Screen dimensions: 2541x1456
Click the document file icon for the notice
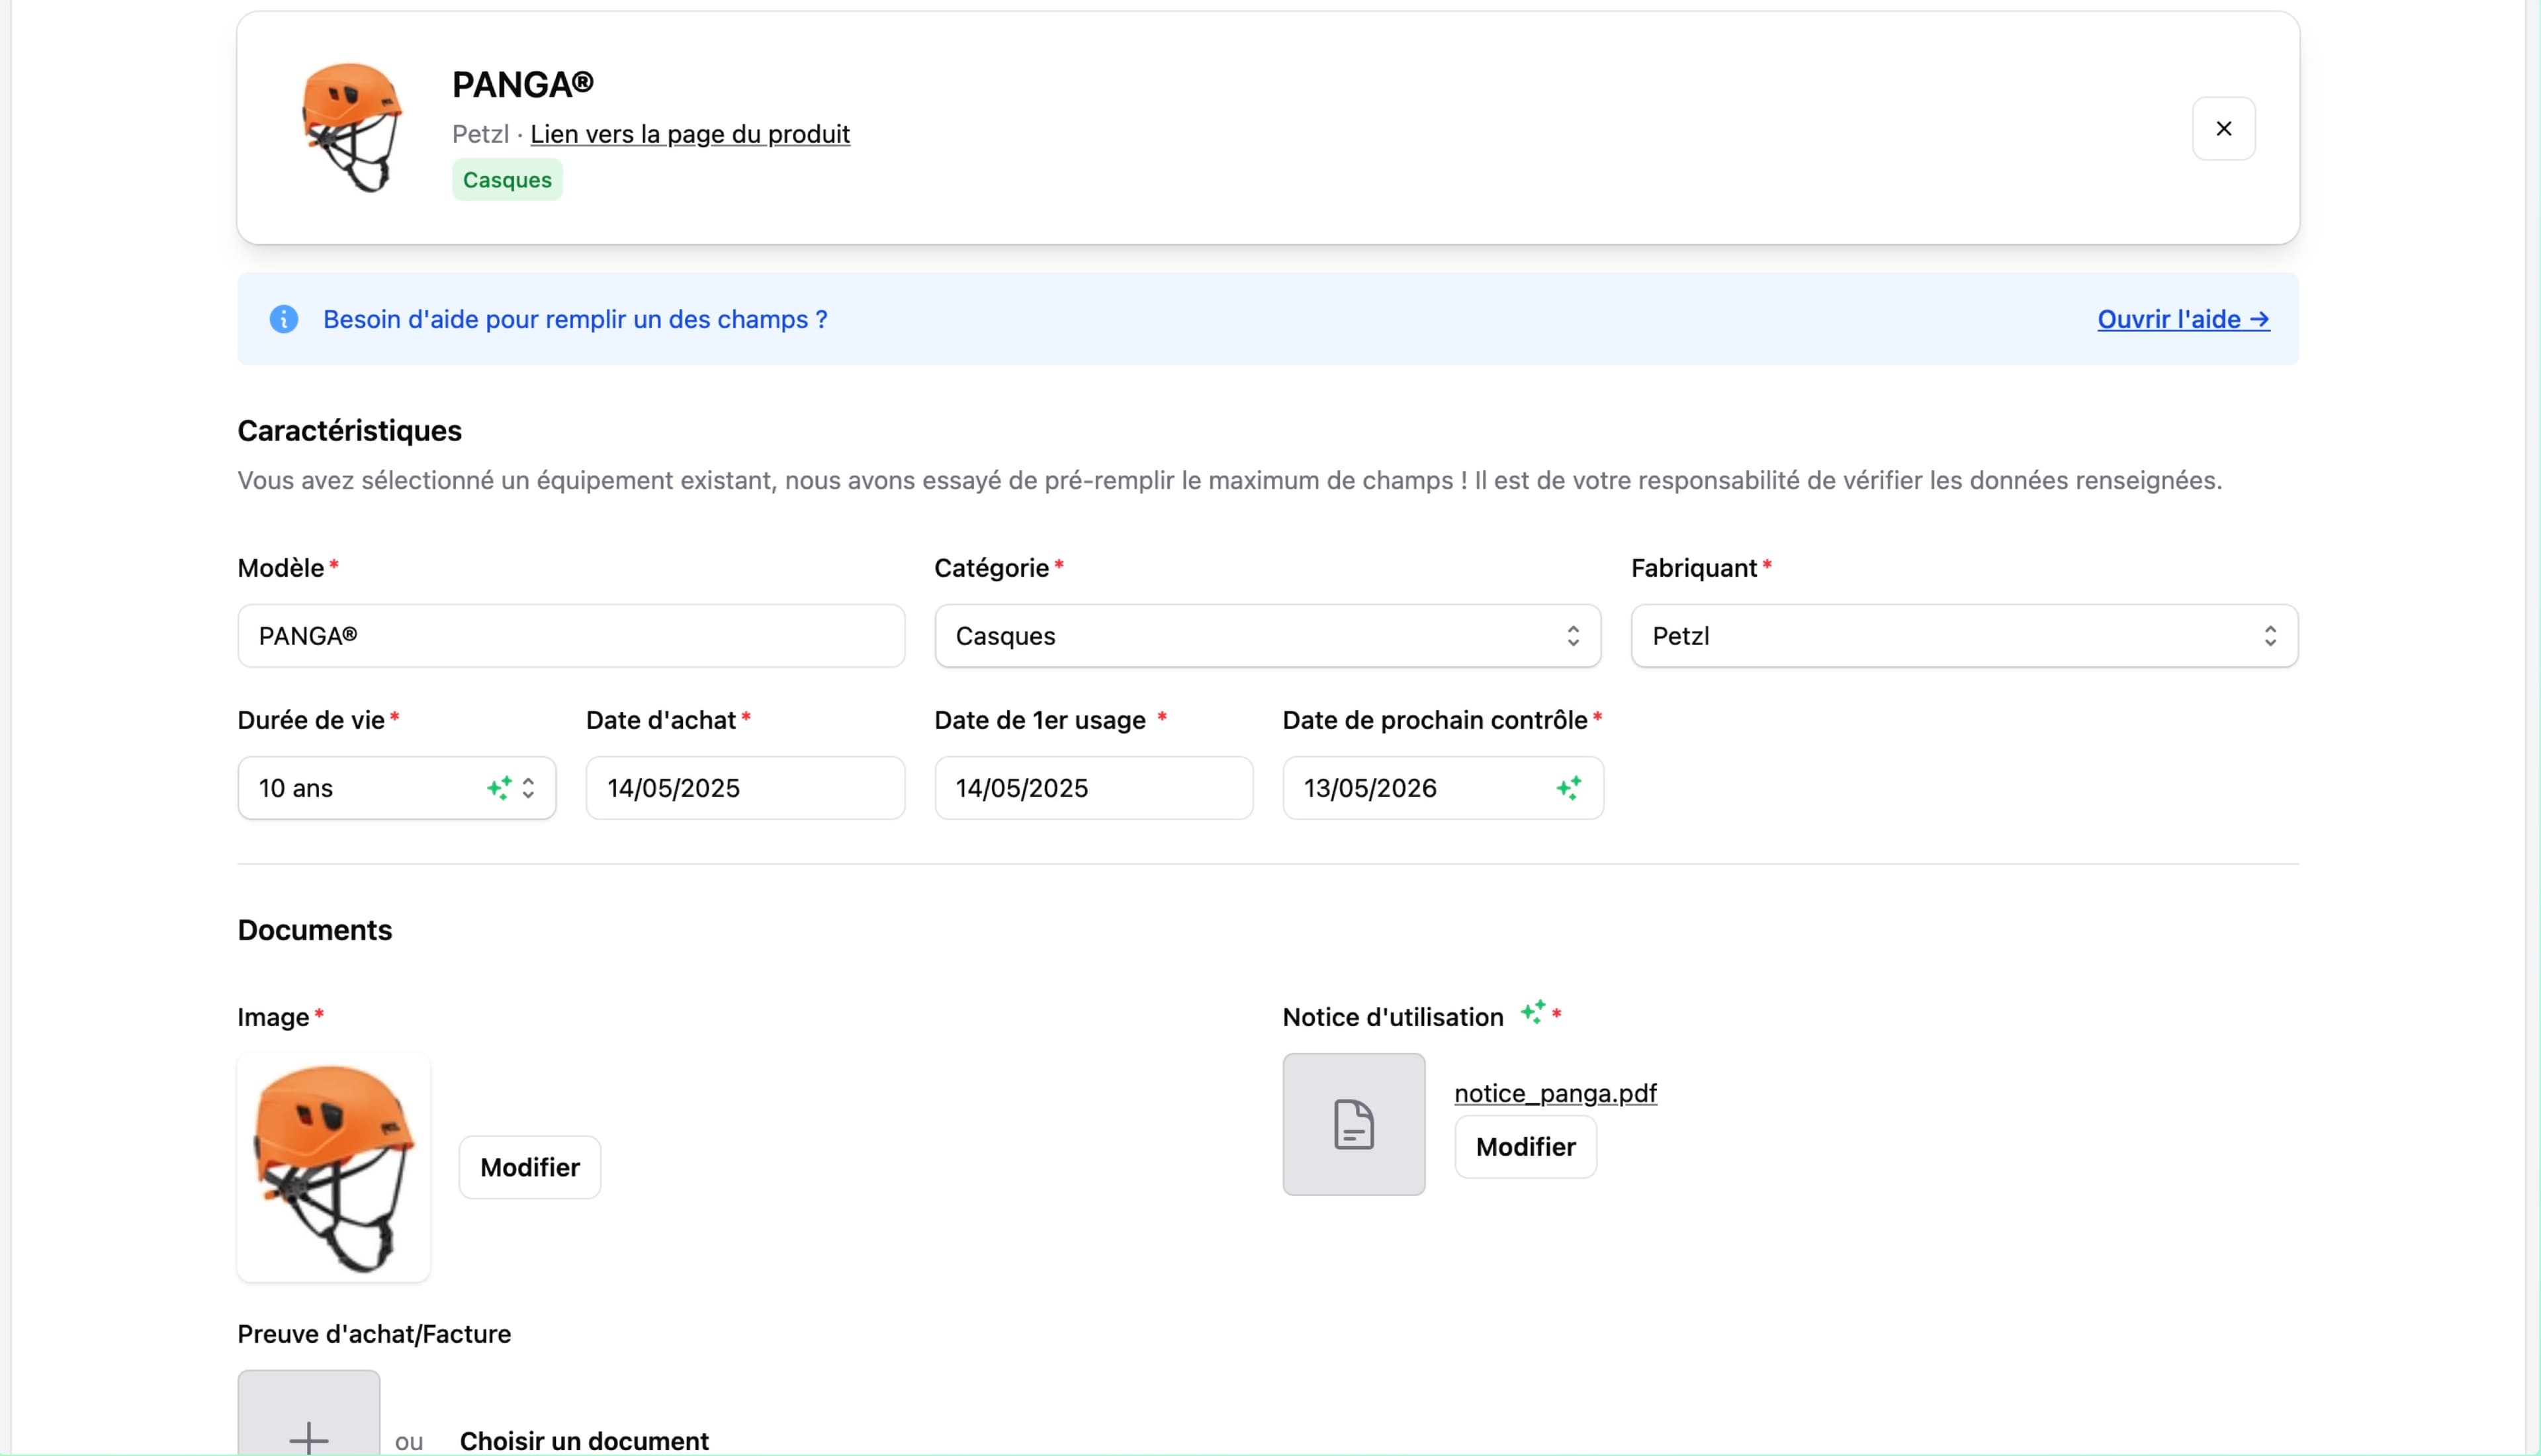1353,1124
